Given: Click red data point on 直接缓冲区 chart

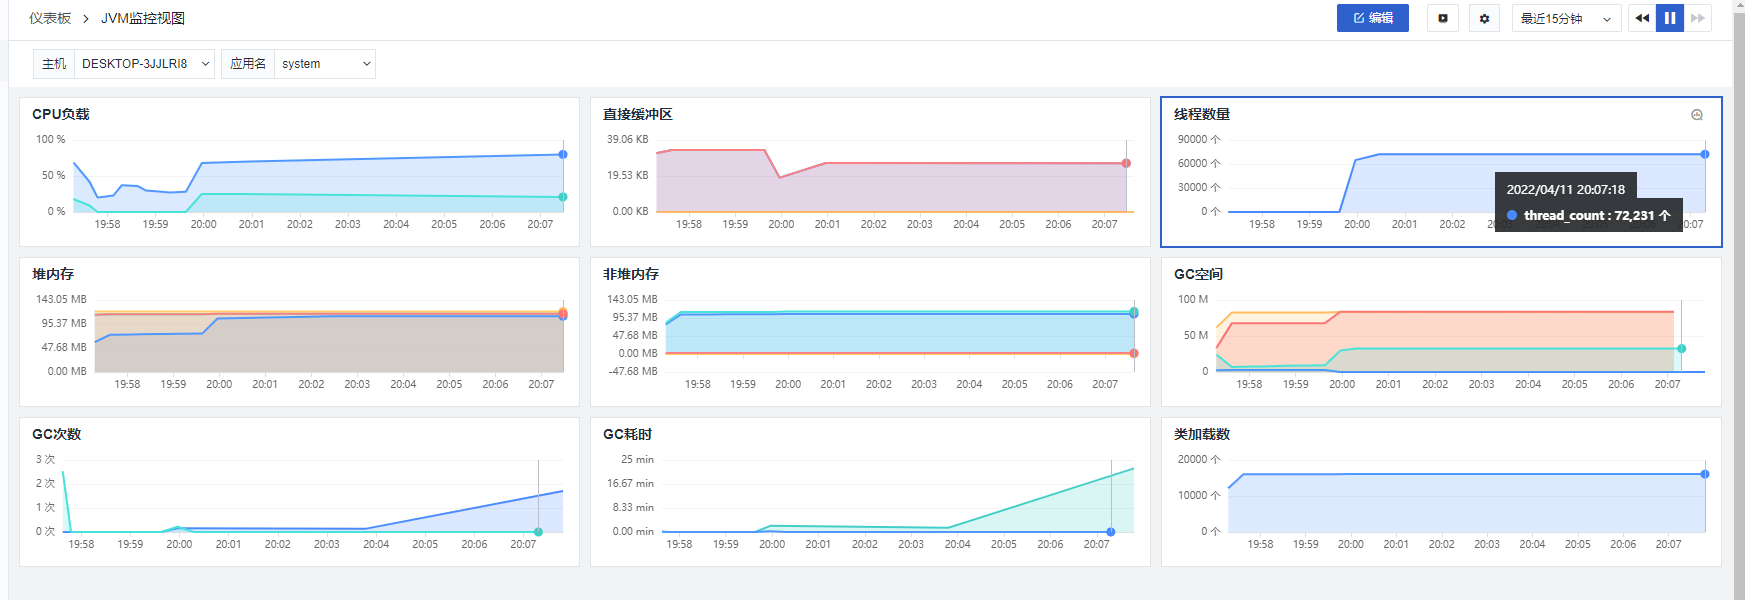Looking at the screenshot, I should (x=1126, y=163).
